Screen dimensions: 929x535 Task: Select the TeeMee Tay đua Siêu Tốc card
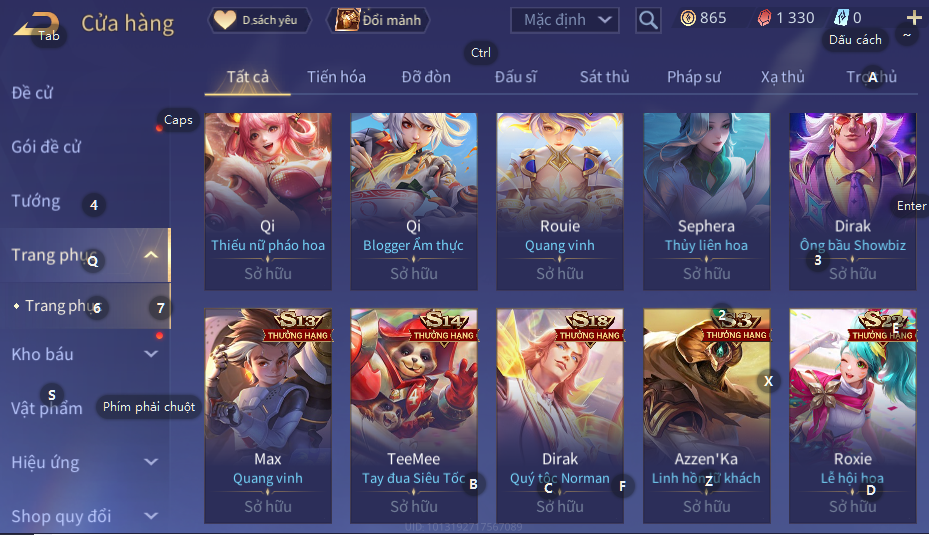tap(414, 416)
